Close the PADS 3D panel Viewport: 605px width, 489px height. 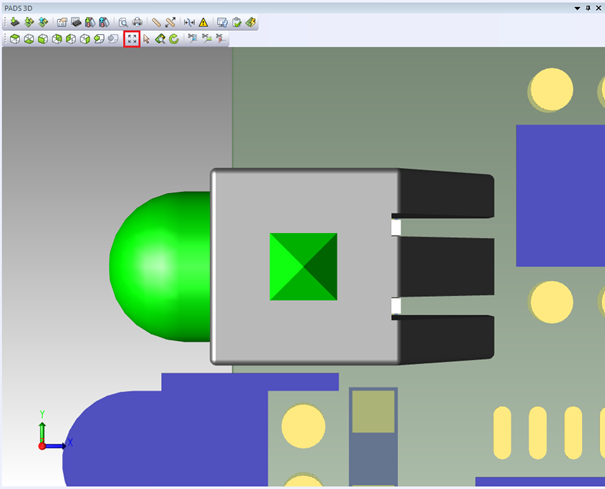coord(598,8)
